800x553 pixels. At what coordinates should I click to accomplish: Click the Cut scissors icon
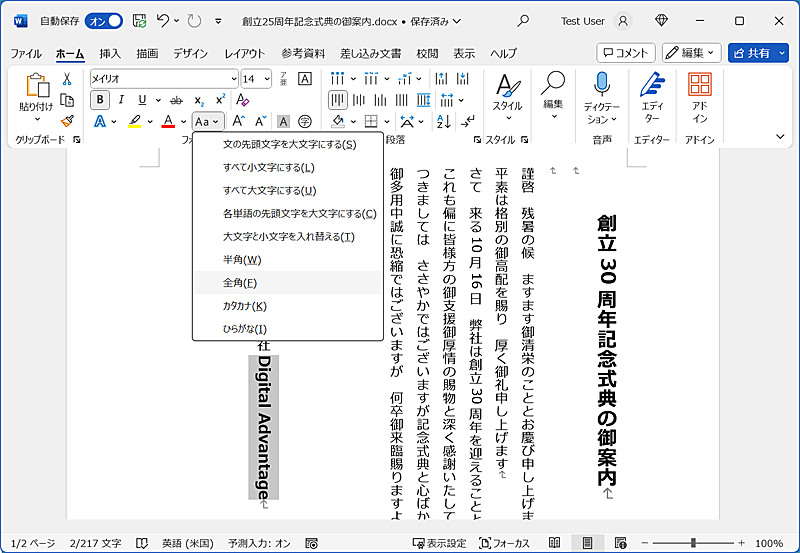pyautogui.click(x=67, y=79)
